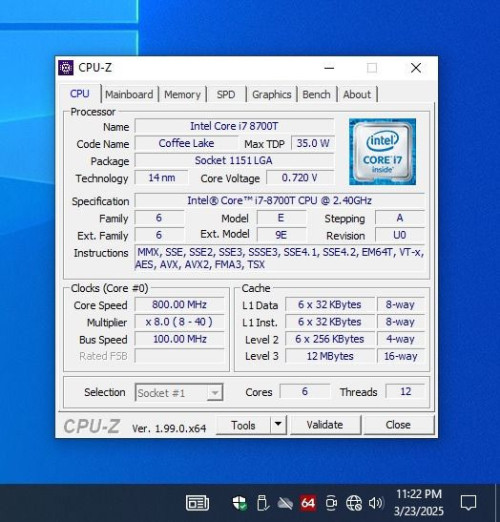
Task: Click Safely Remove Hardware USB icon
Action: [263, 503]
